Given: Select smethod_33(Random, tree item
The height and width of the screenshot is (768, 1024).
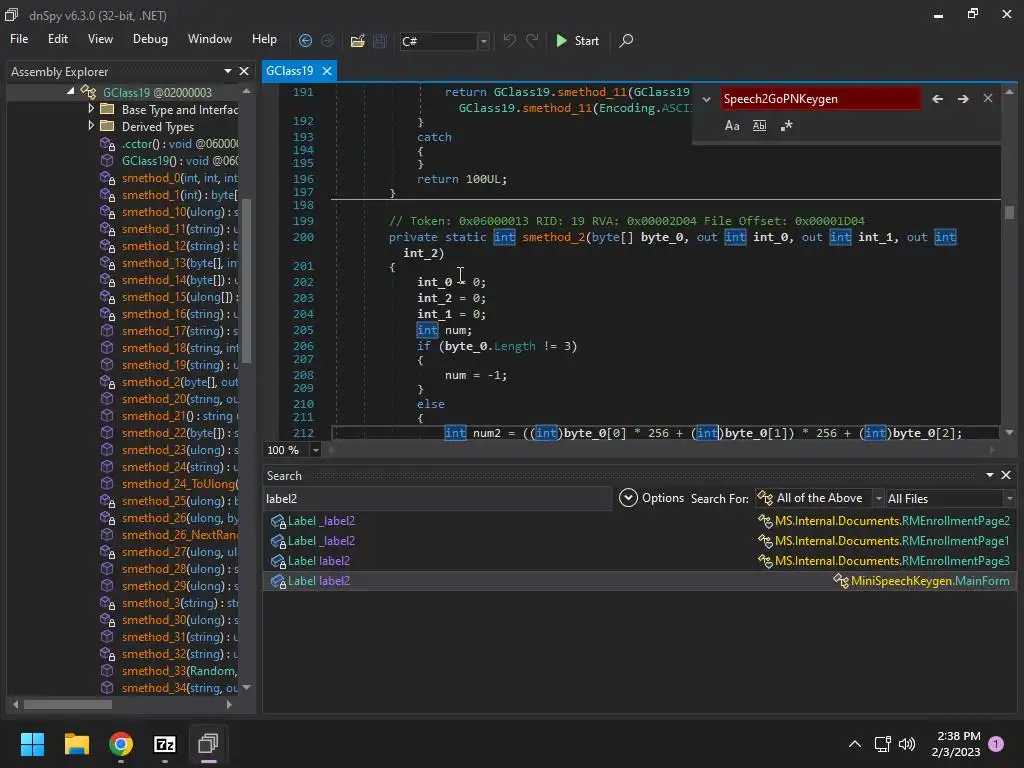Looking at the screenshot, I should (x=180, y=671).
